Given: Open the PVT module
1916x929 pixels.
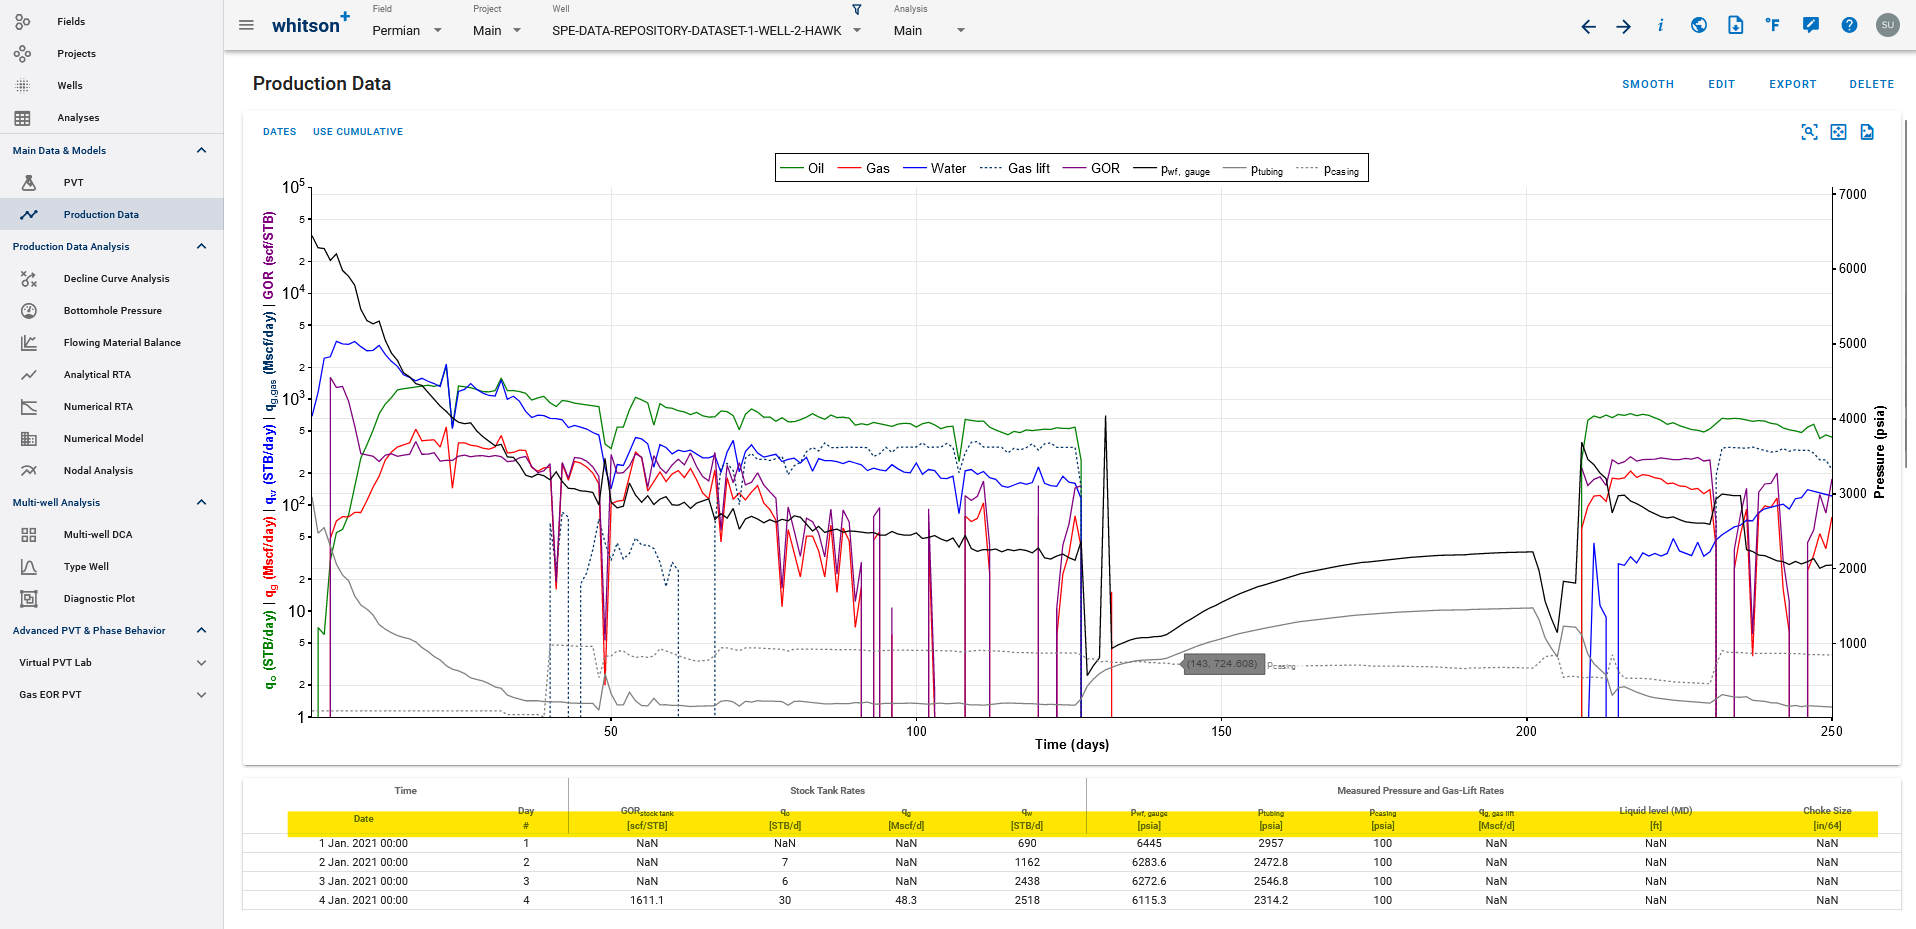Looking at the screenshot, I should 111,183.
